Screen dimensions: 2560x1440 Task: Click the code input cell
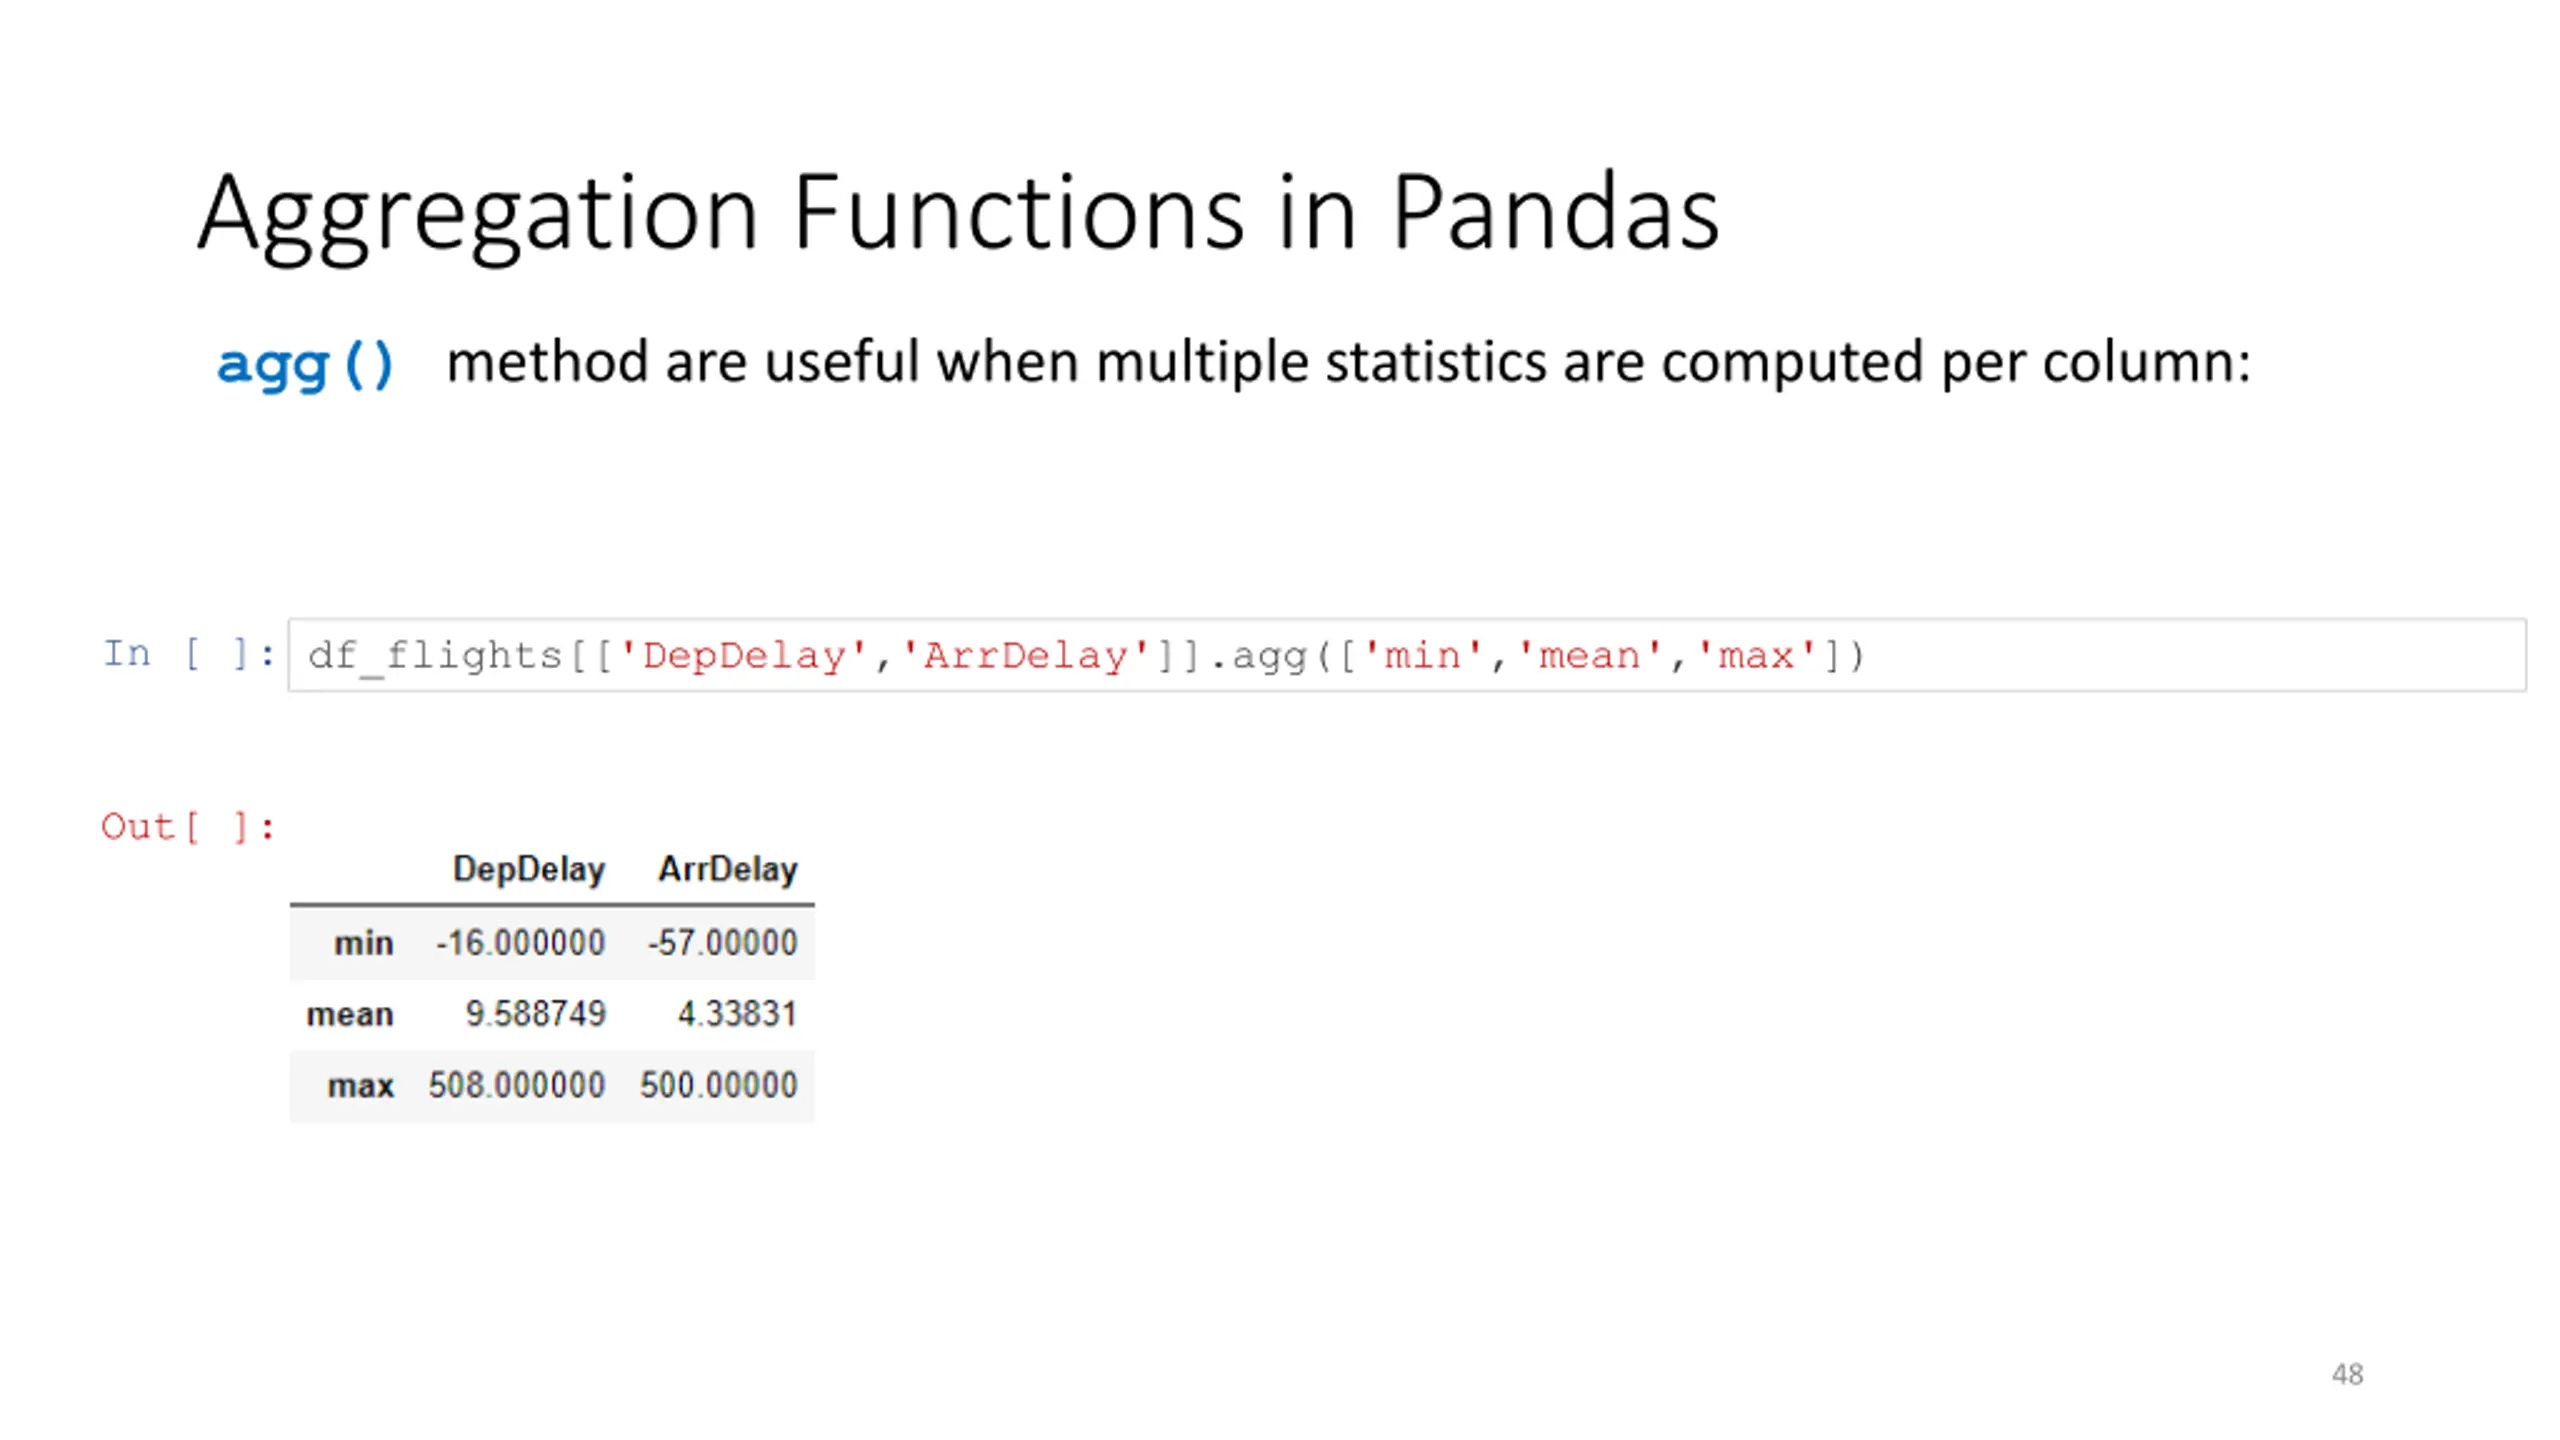click(1406, 655)
